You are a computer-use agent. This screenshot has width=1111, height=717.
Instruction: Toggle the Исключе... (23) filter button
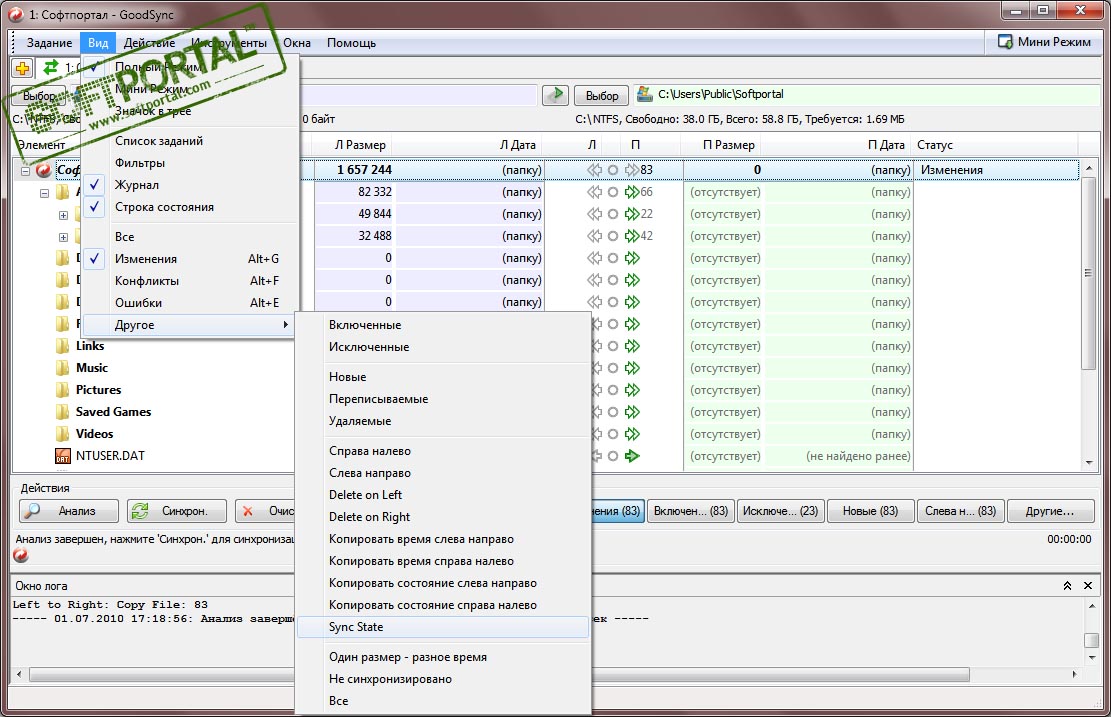coord(780,511)
